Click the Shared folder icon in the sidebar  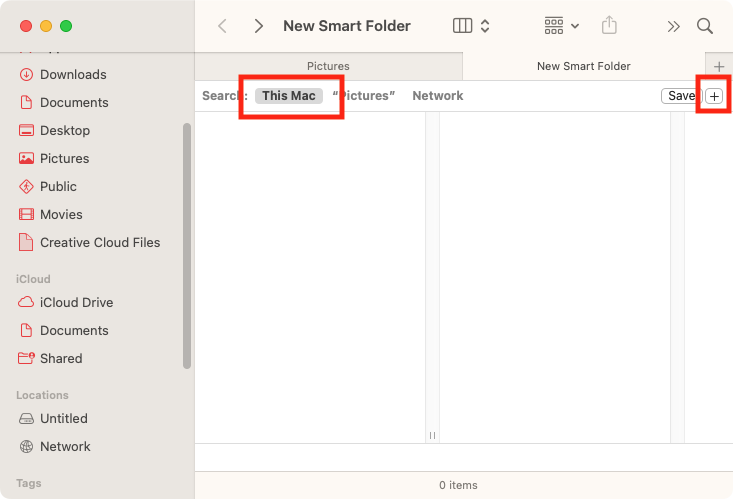26,358
